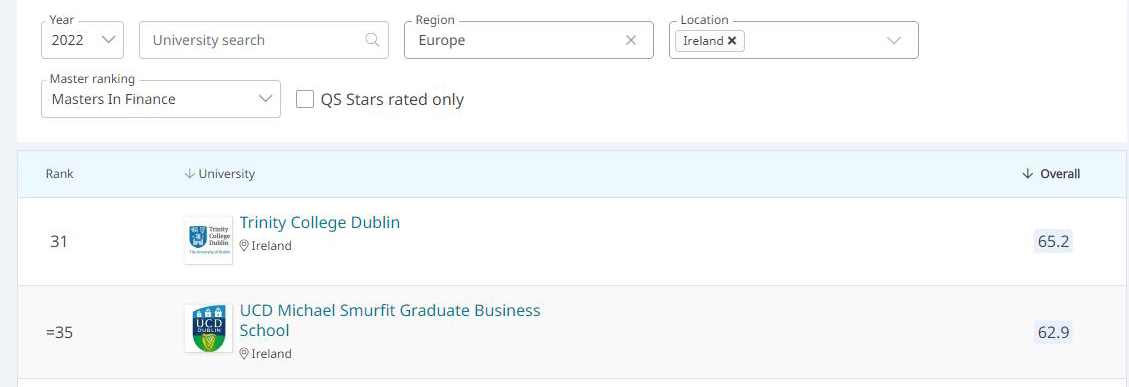
Task: Click the down-arrow sort icon beside University
Action: coord(190,174)
